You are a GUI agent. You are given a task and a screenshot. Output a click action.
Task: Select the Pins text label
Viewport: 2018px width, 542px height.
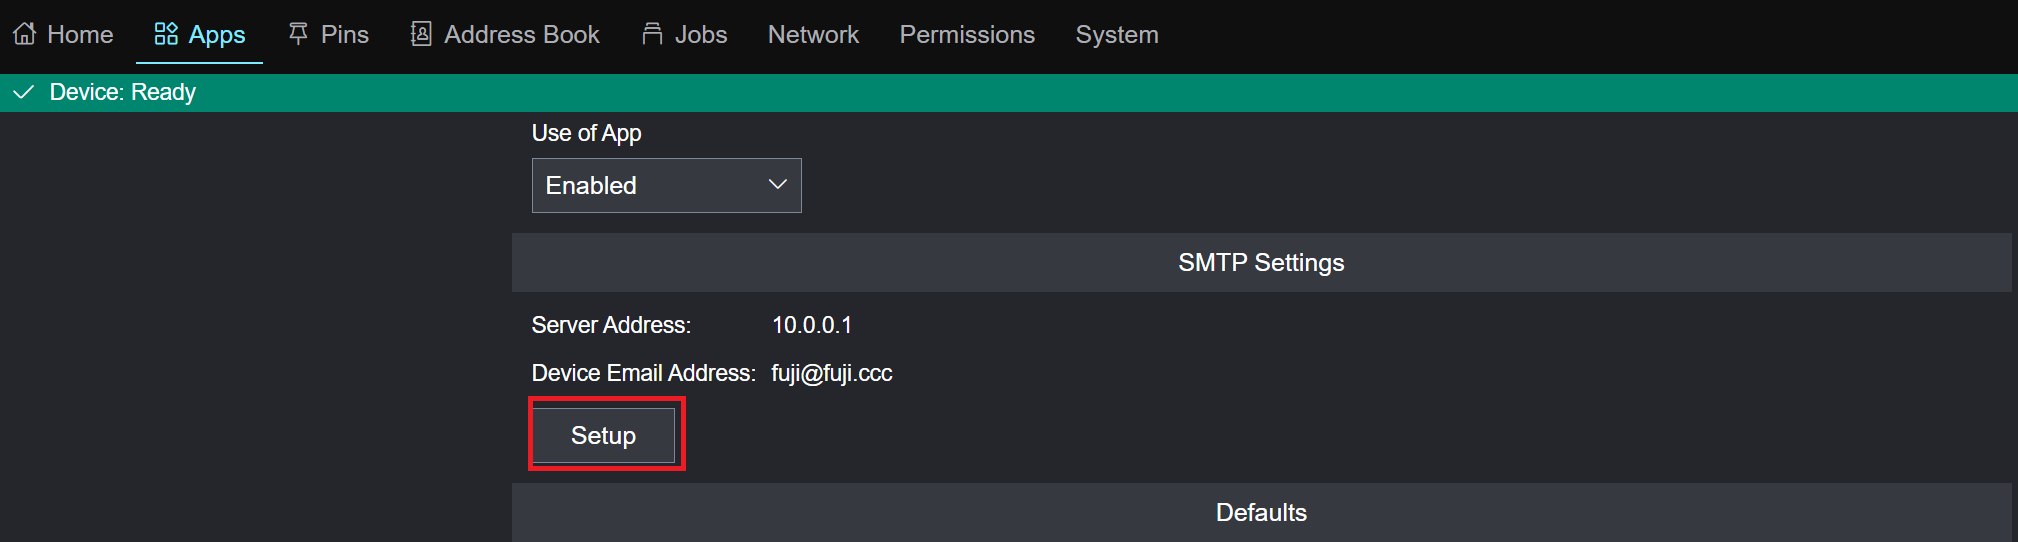[345, 34]
